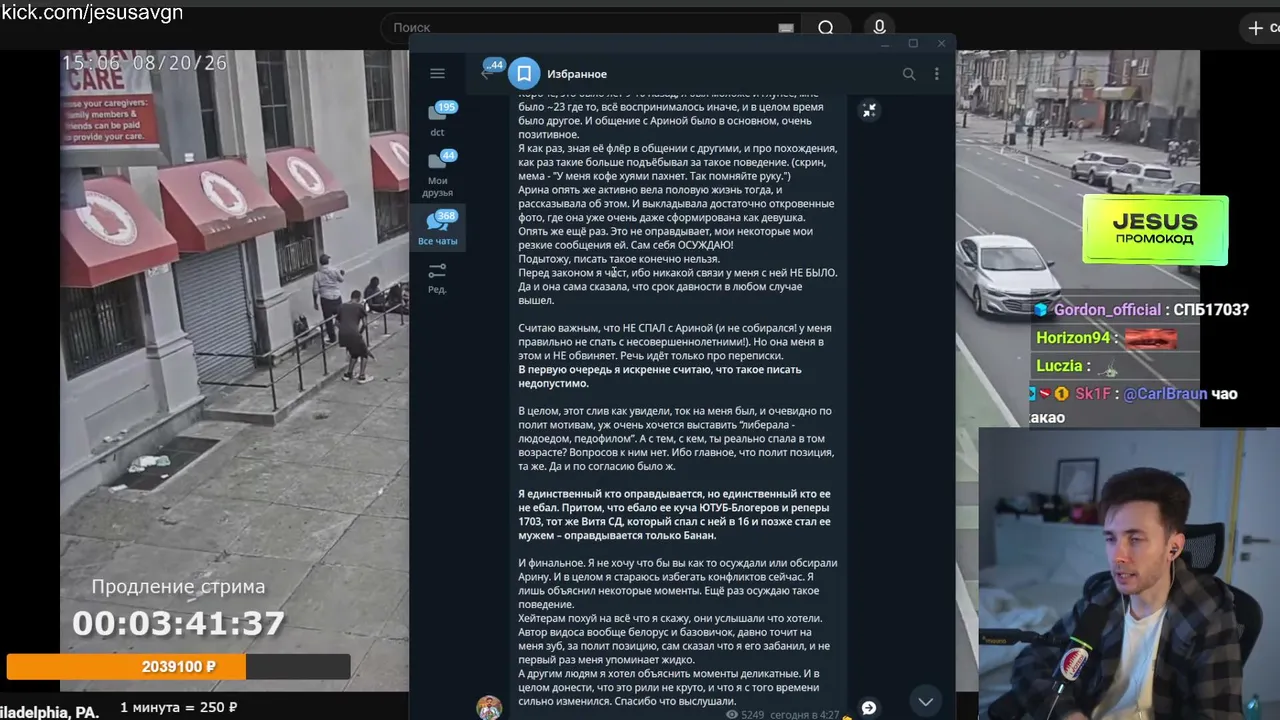Screen dimensions: 1280x720
Task: Open Luczia username in stream chat
Action: [1060, 366]
